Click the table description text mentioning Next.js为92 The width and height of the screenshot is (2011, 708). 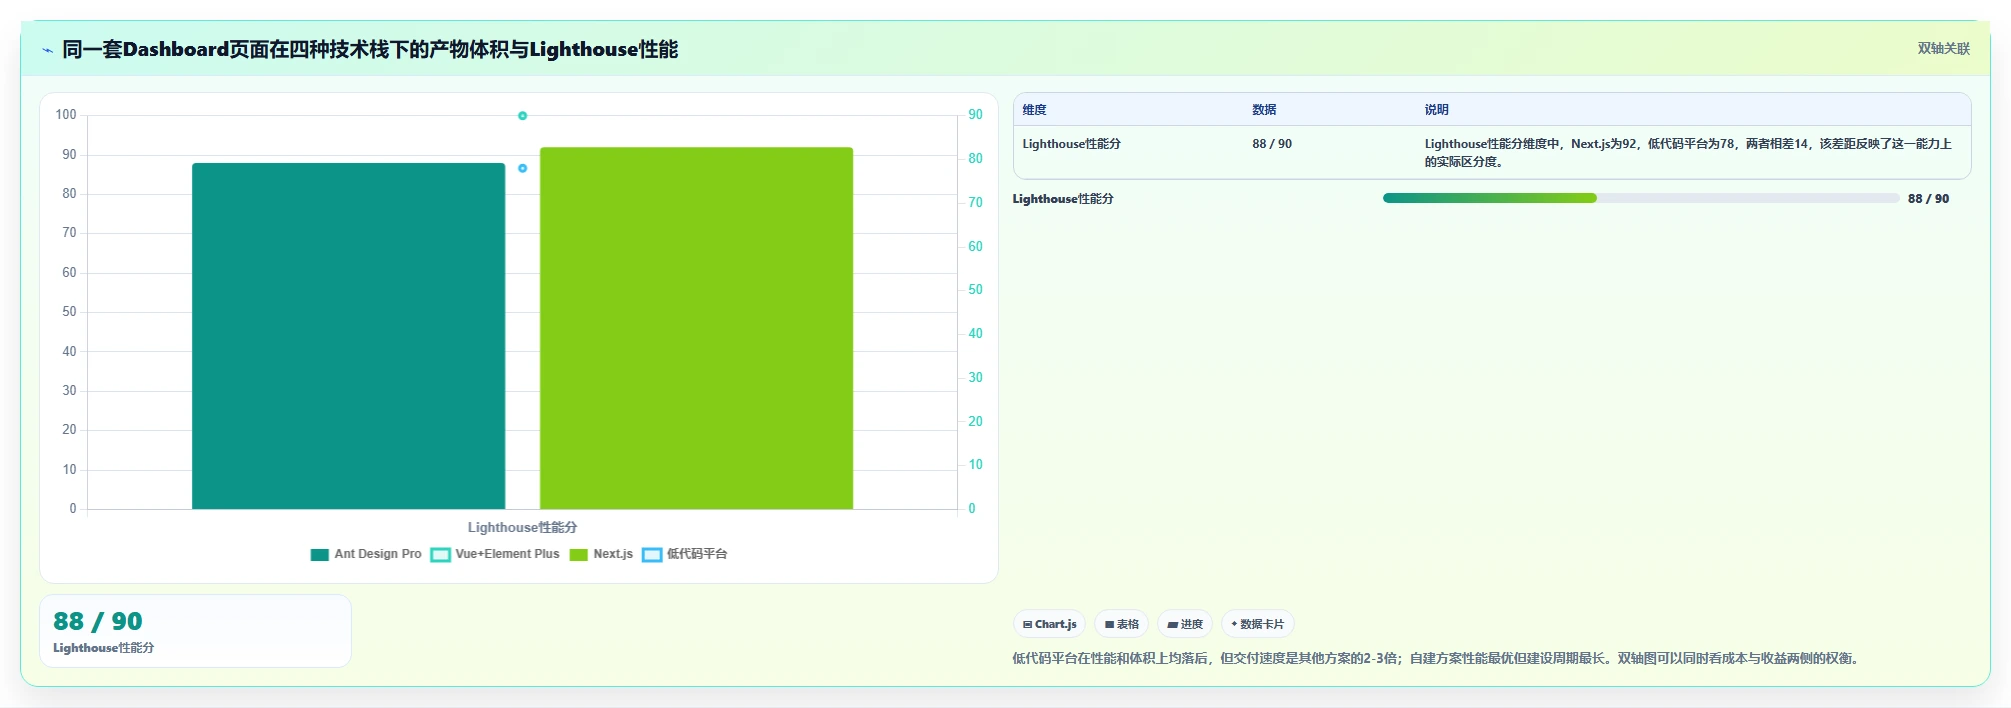point(1688,152)
